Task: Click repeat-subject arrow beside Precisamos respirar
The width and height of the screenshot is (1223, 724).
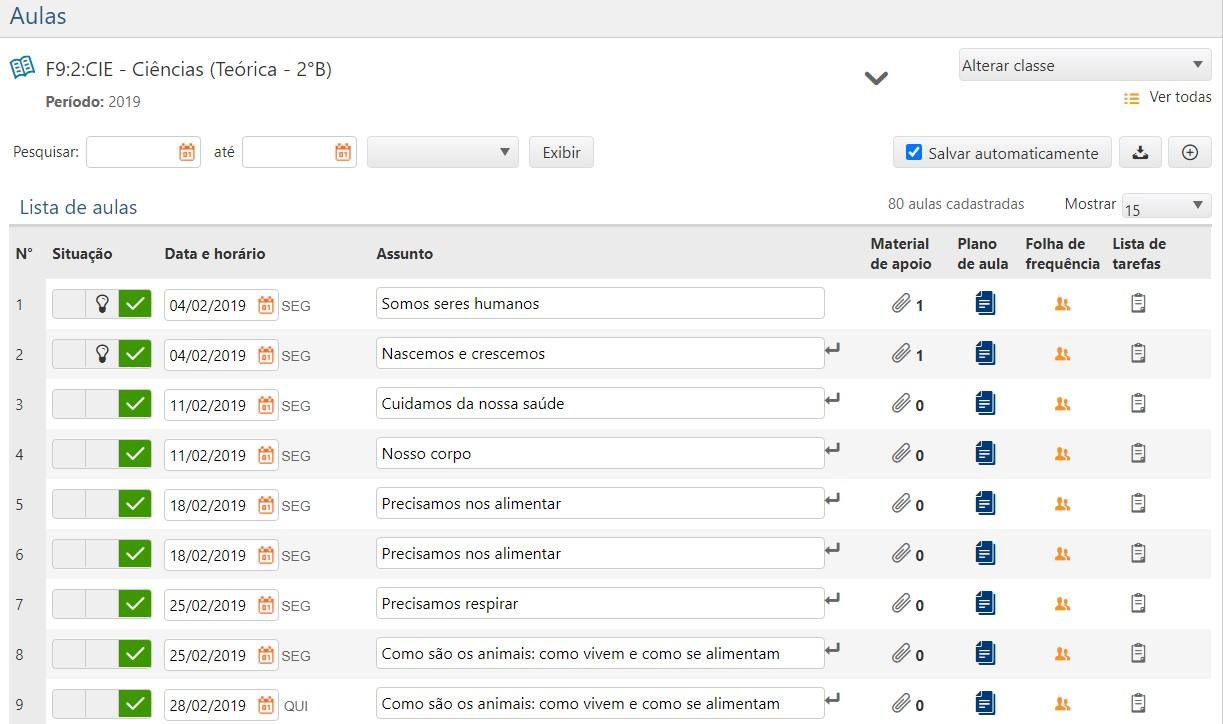Action: pyautogui.click(x=833, y=598)
